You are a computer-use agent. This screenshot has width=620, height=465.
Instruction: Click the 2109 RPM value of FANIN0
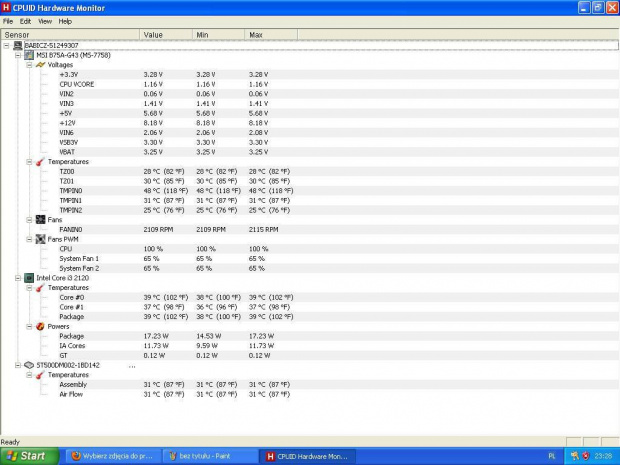tap(158, 230)
